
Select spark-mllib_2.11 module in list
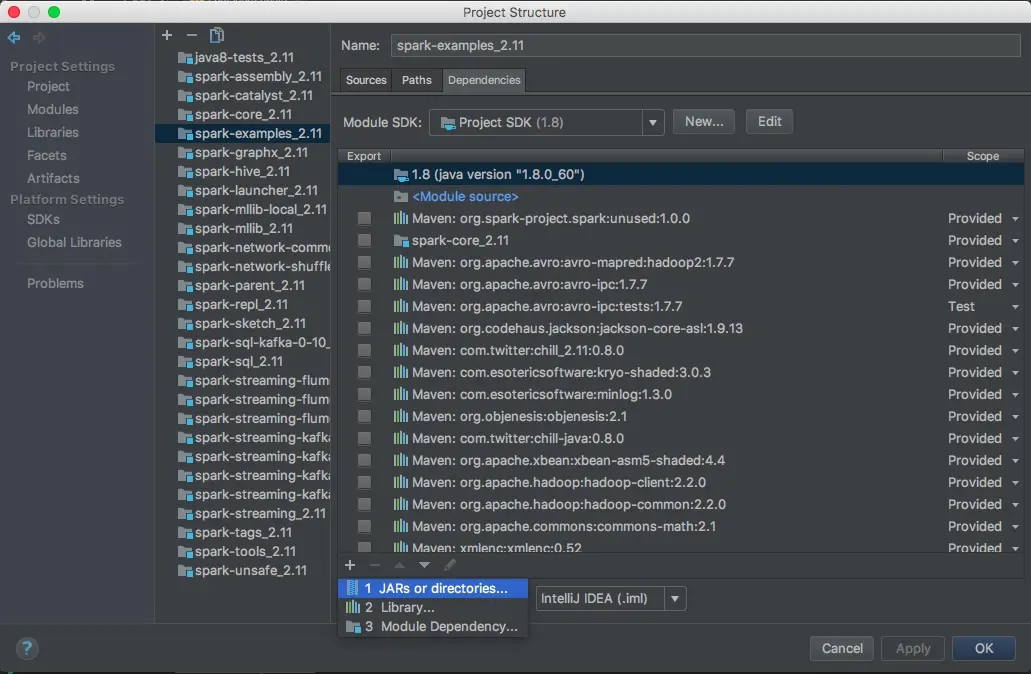[x=243, y=228]
